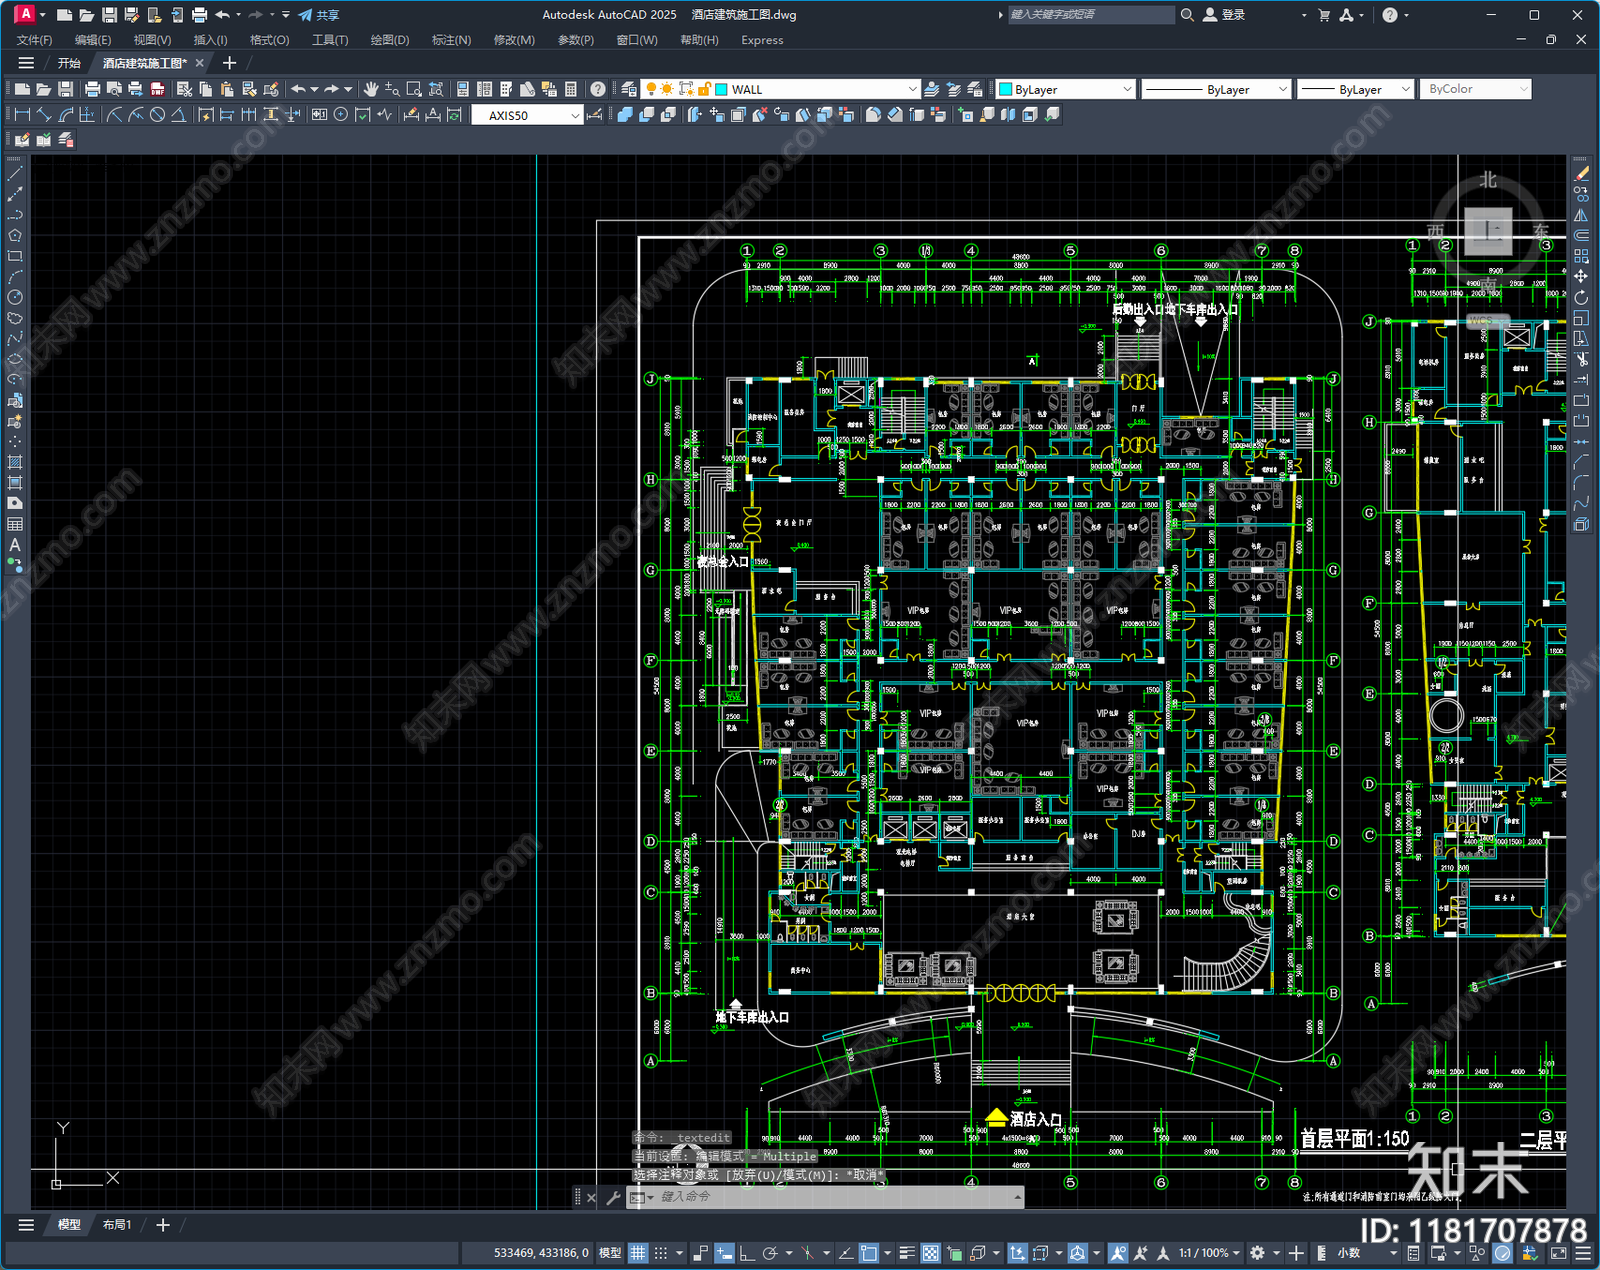Viewport: 1600px width, 1270px height.
Task: Open the 绘图(D) menu
Action: (x=390, y=40)
